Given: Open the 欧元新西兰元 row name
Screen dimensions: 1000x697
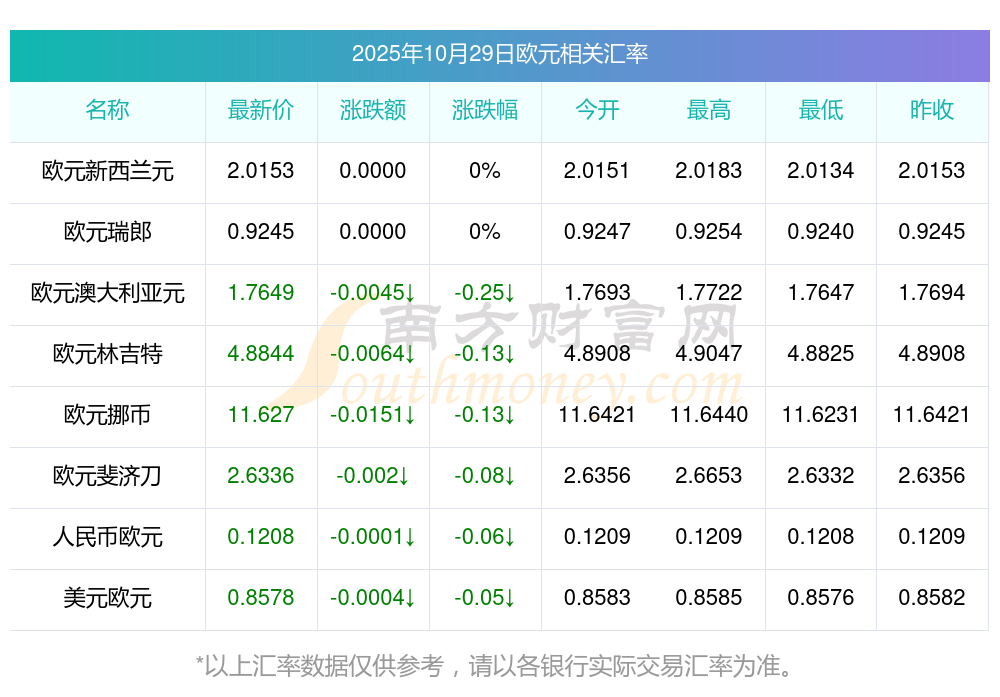Looking at the screenshot, I should 107,171.
